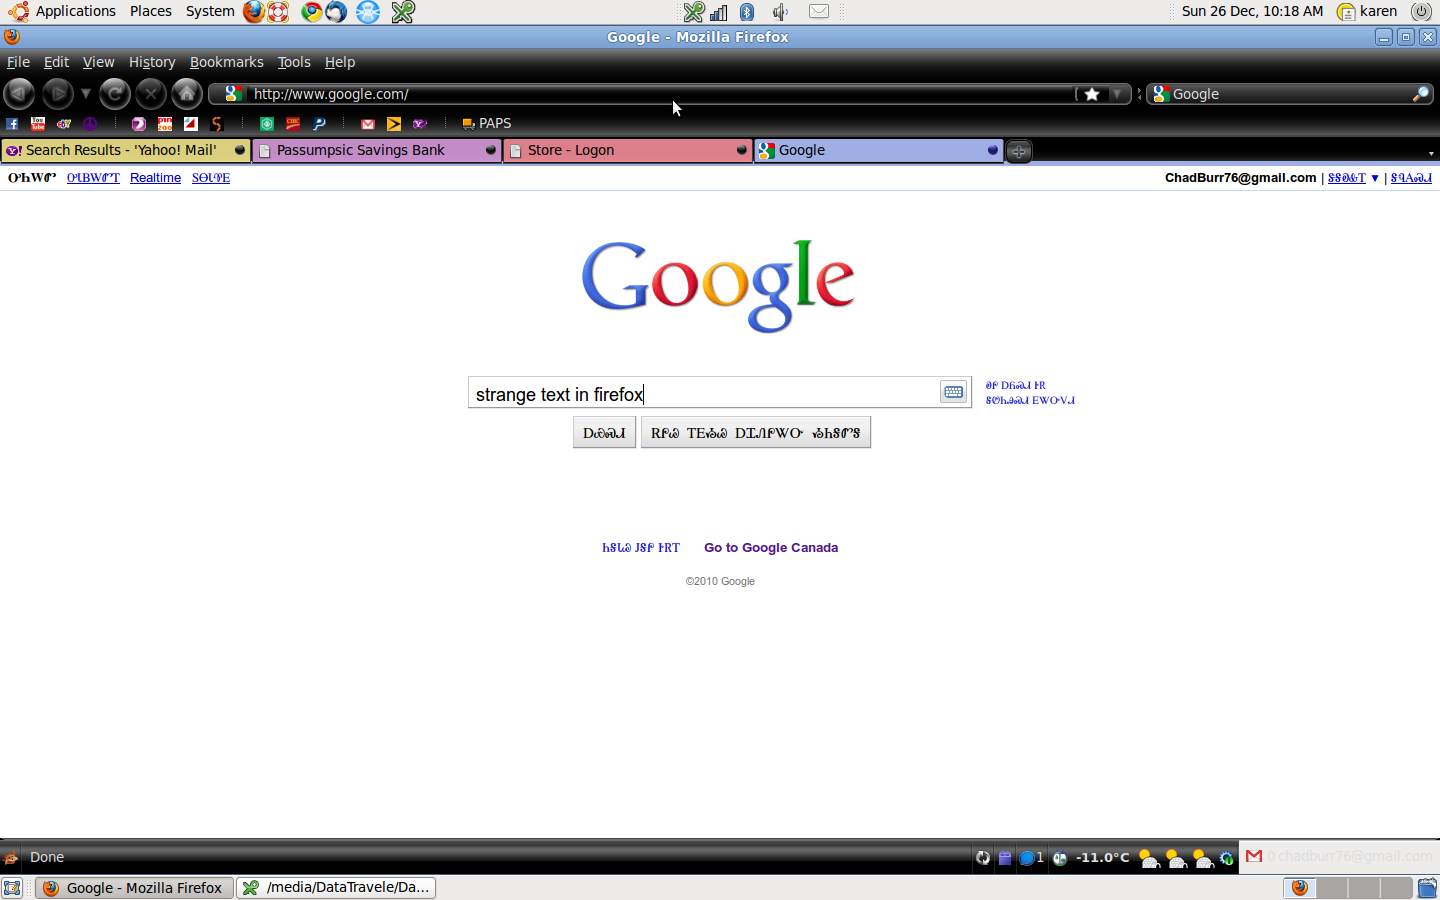
Task: Launch Thunderbird from top panel
Action: tap(336, 12)
